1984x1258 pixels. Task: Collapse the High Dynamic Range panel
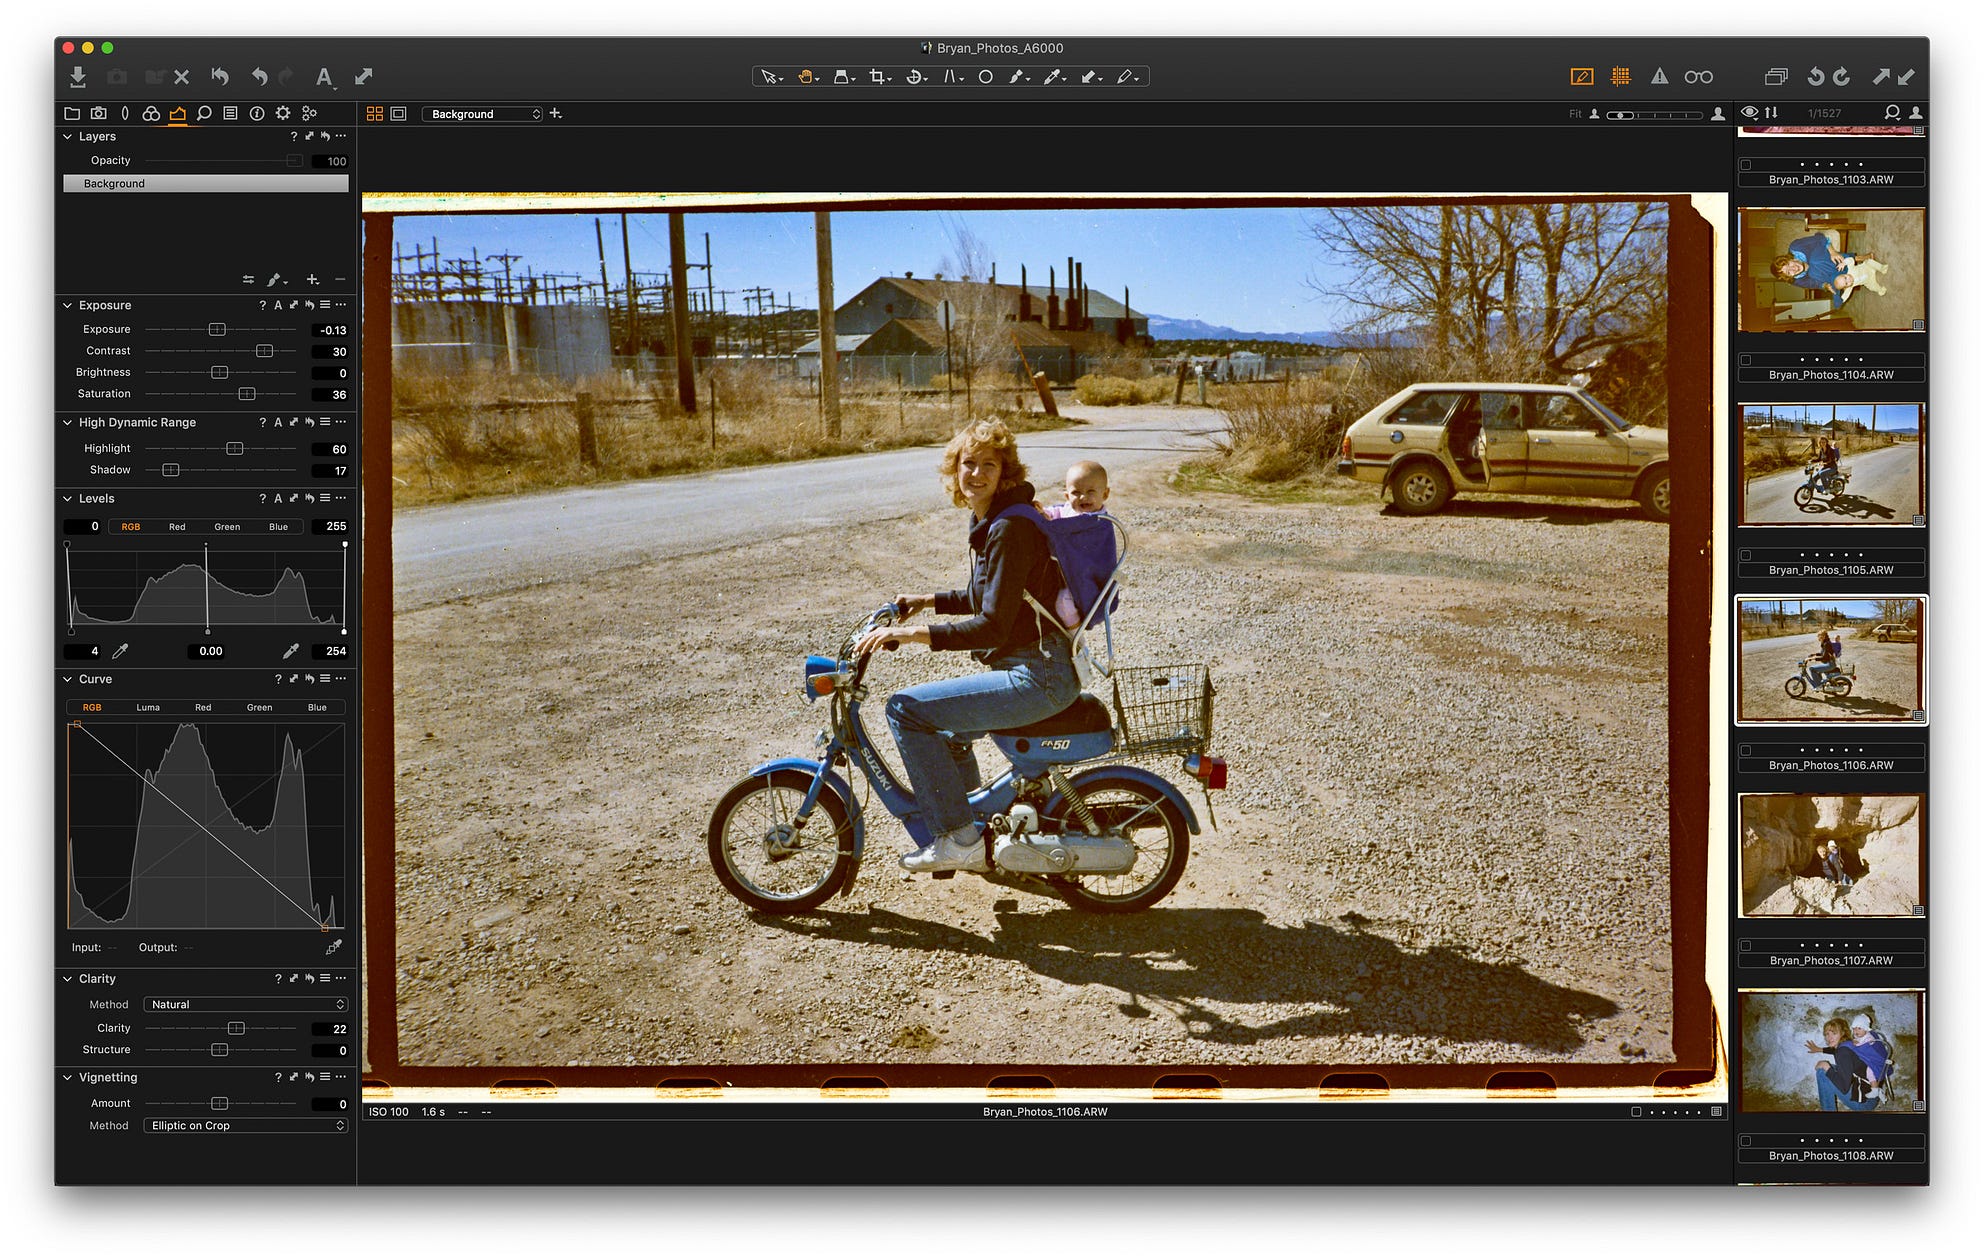tap(68, 423)
